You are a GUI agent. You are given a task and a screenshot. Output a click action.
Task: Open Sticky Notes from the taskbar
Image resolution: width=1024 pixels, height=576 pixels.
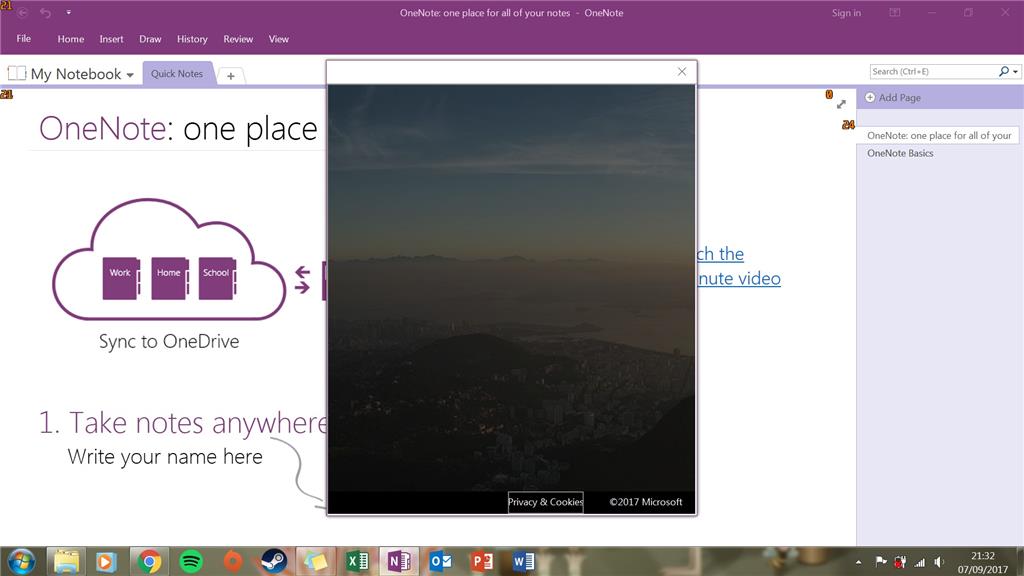point(315,561)
